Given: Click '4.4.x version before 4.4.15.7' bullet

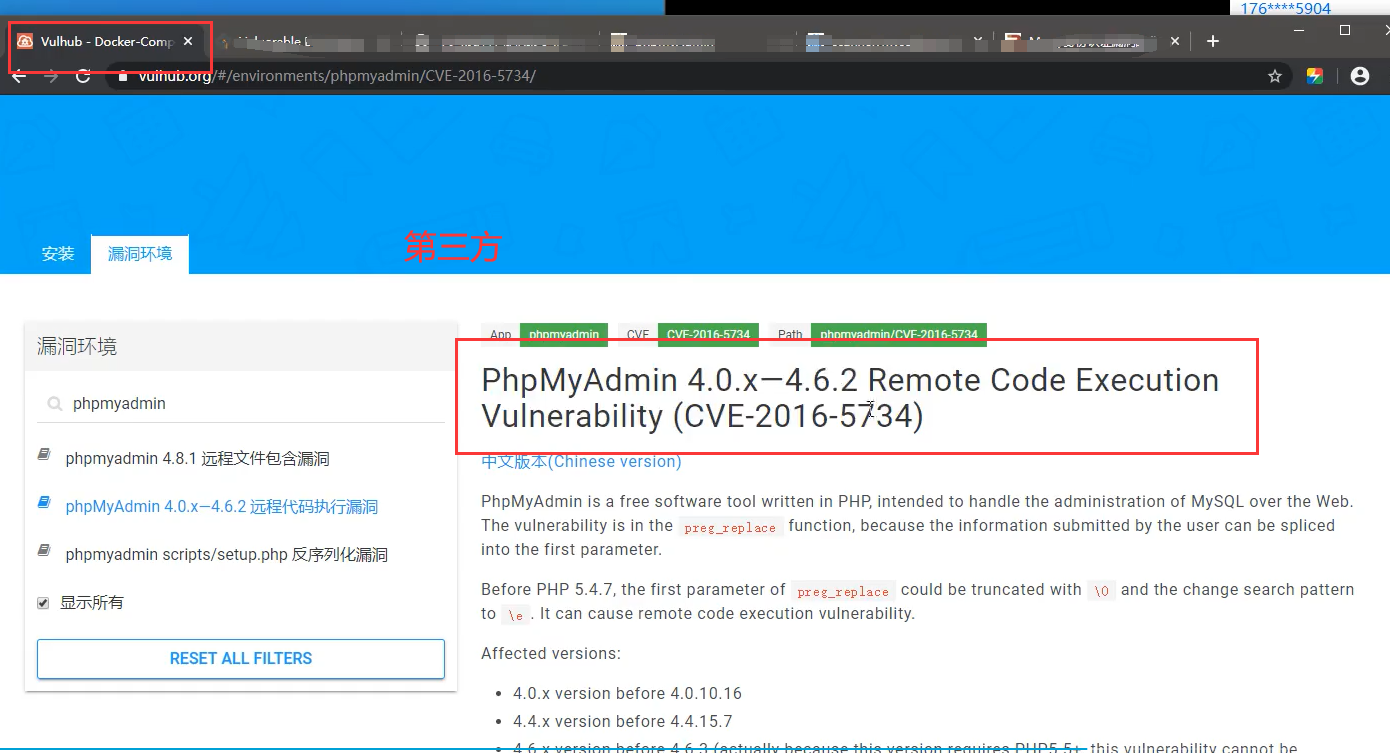Looking at the screenshot, I should (623, 722).
